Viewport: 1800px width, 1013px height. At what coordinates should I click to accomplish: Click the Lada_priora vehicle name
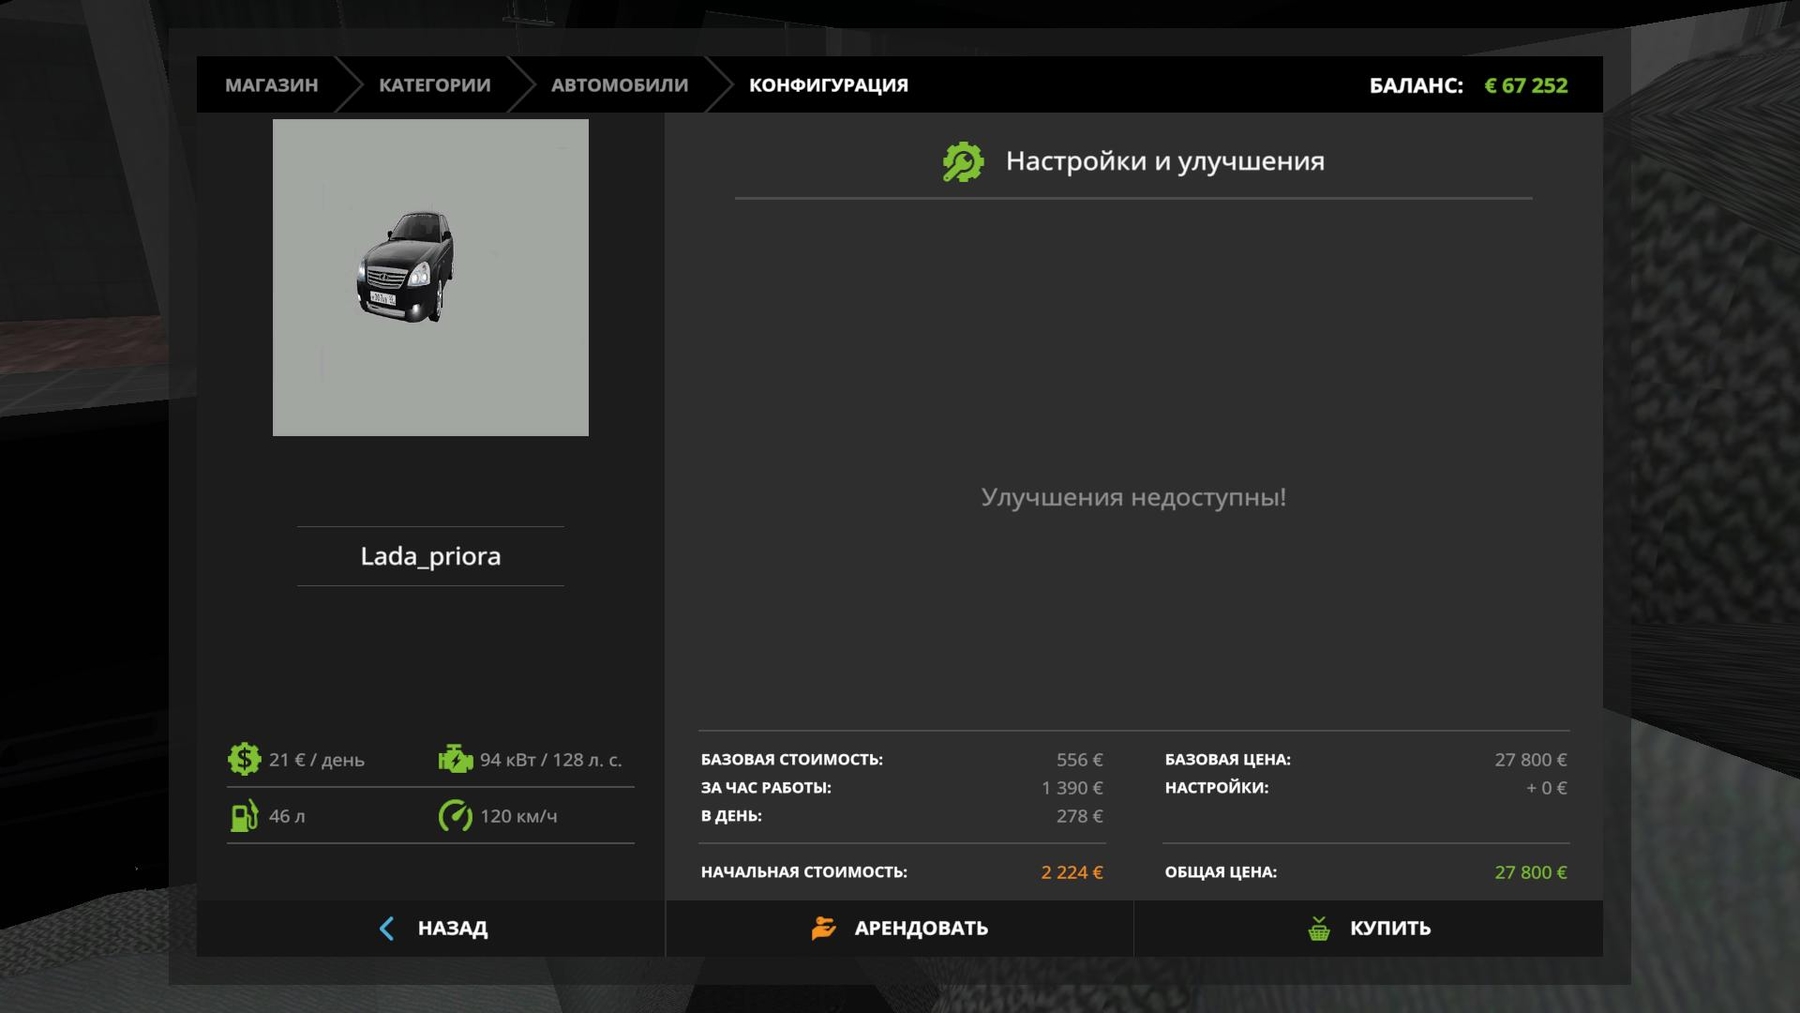coord(430,556)
